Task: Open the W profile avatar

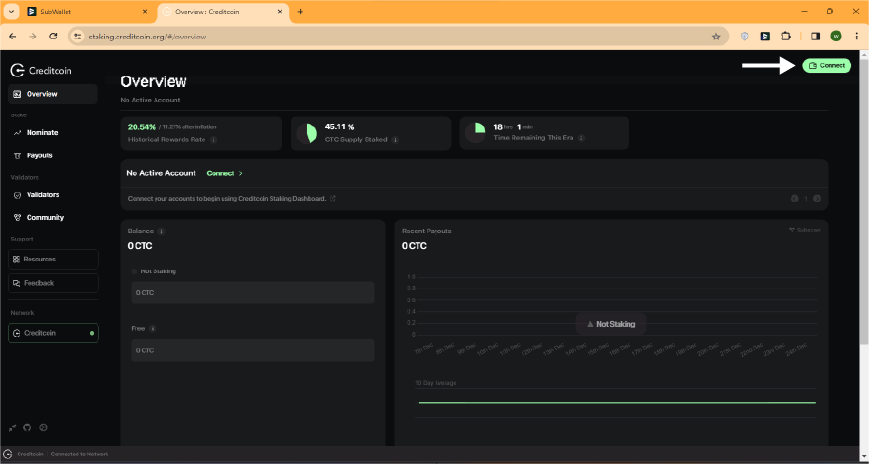Action: point(836,36)
